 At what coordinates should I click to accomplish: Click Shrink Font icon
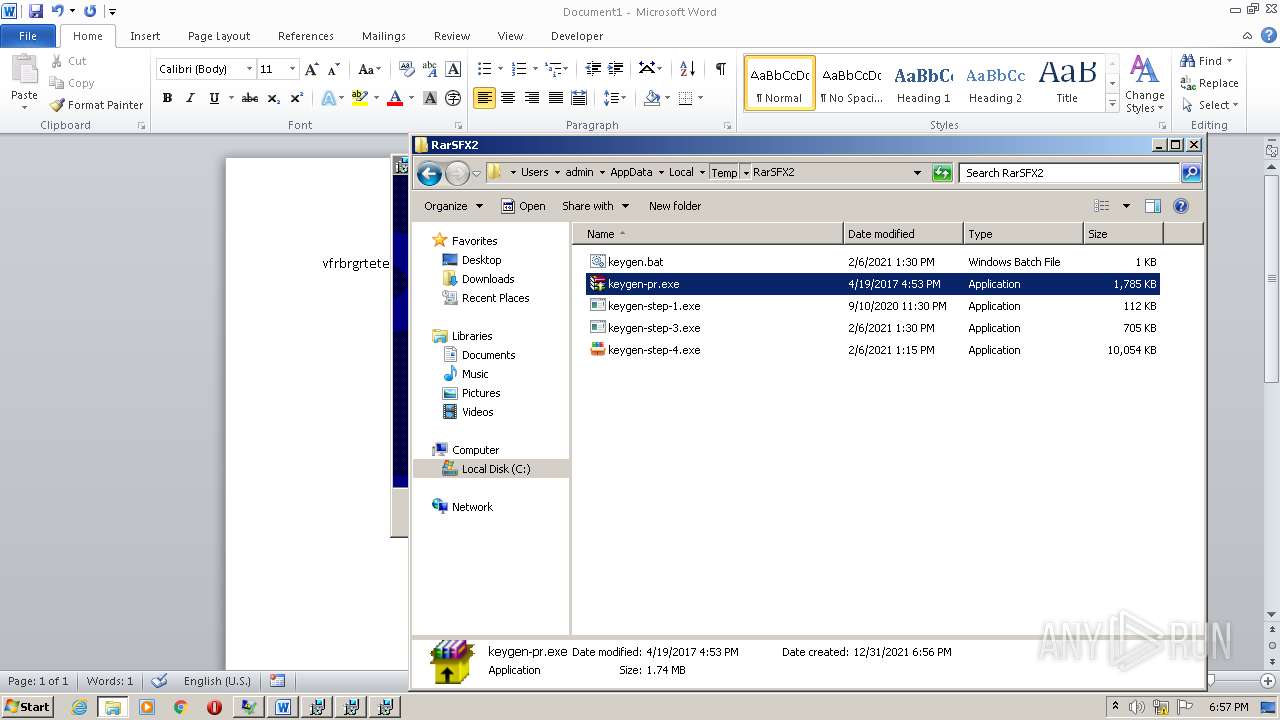(335, 69)
